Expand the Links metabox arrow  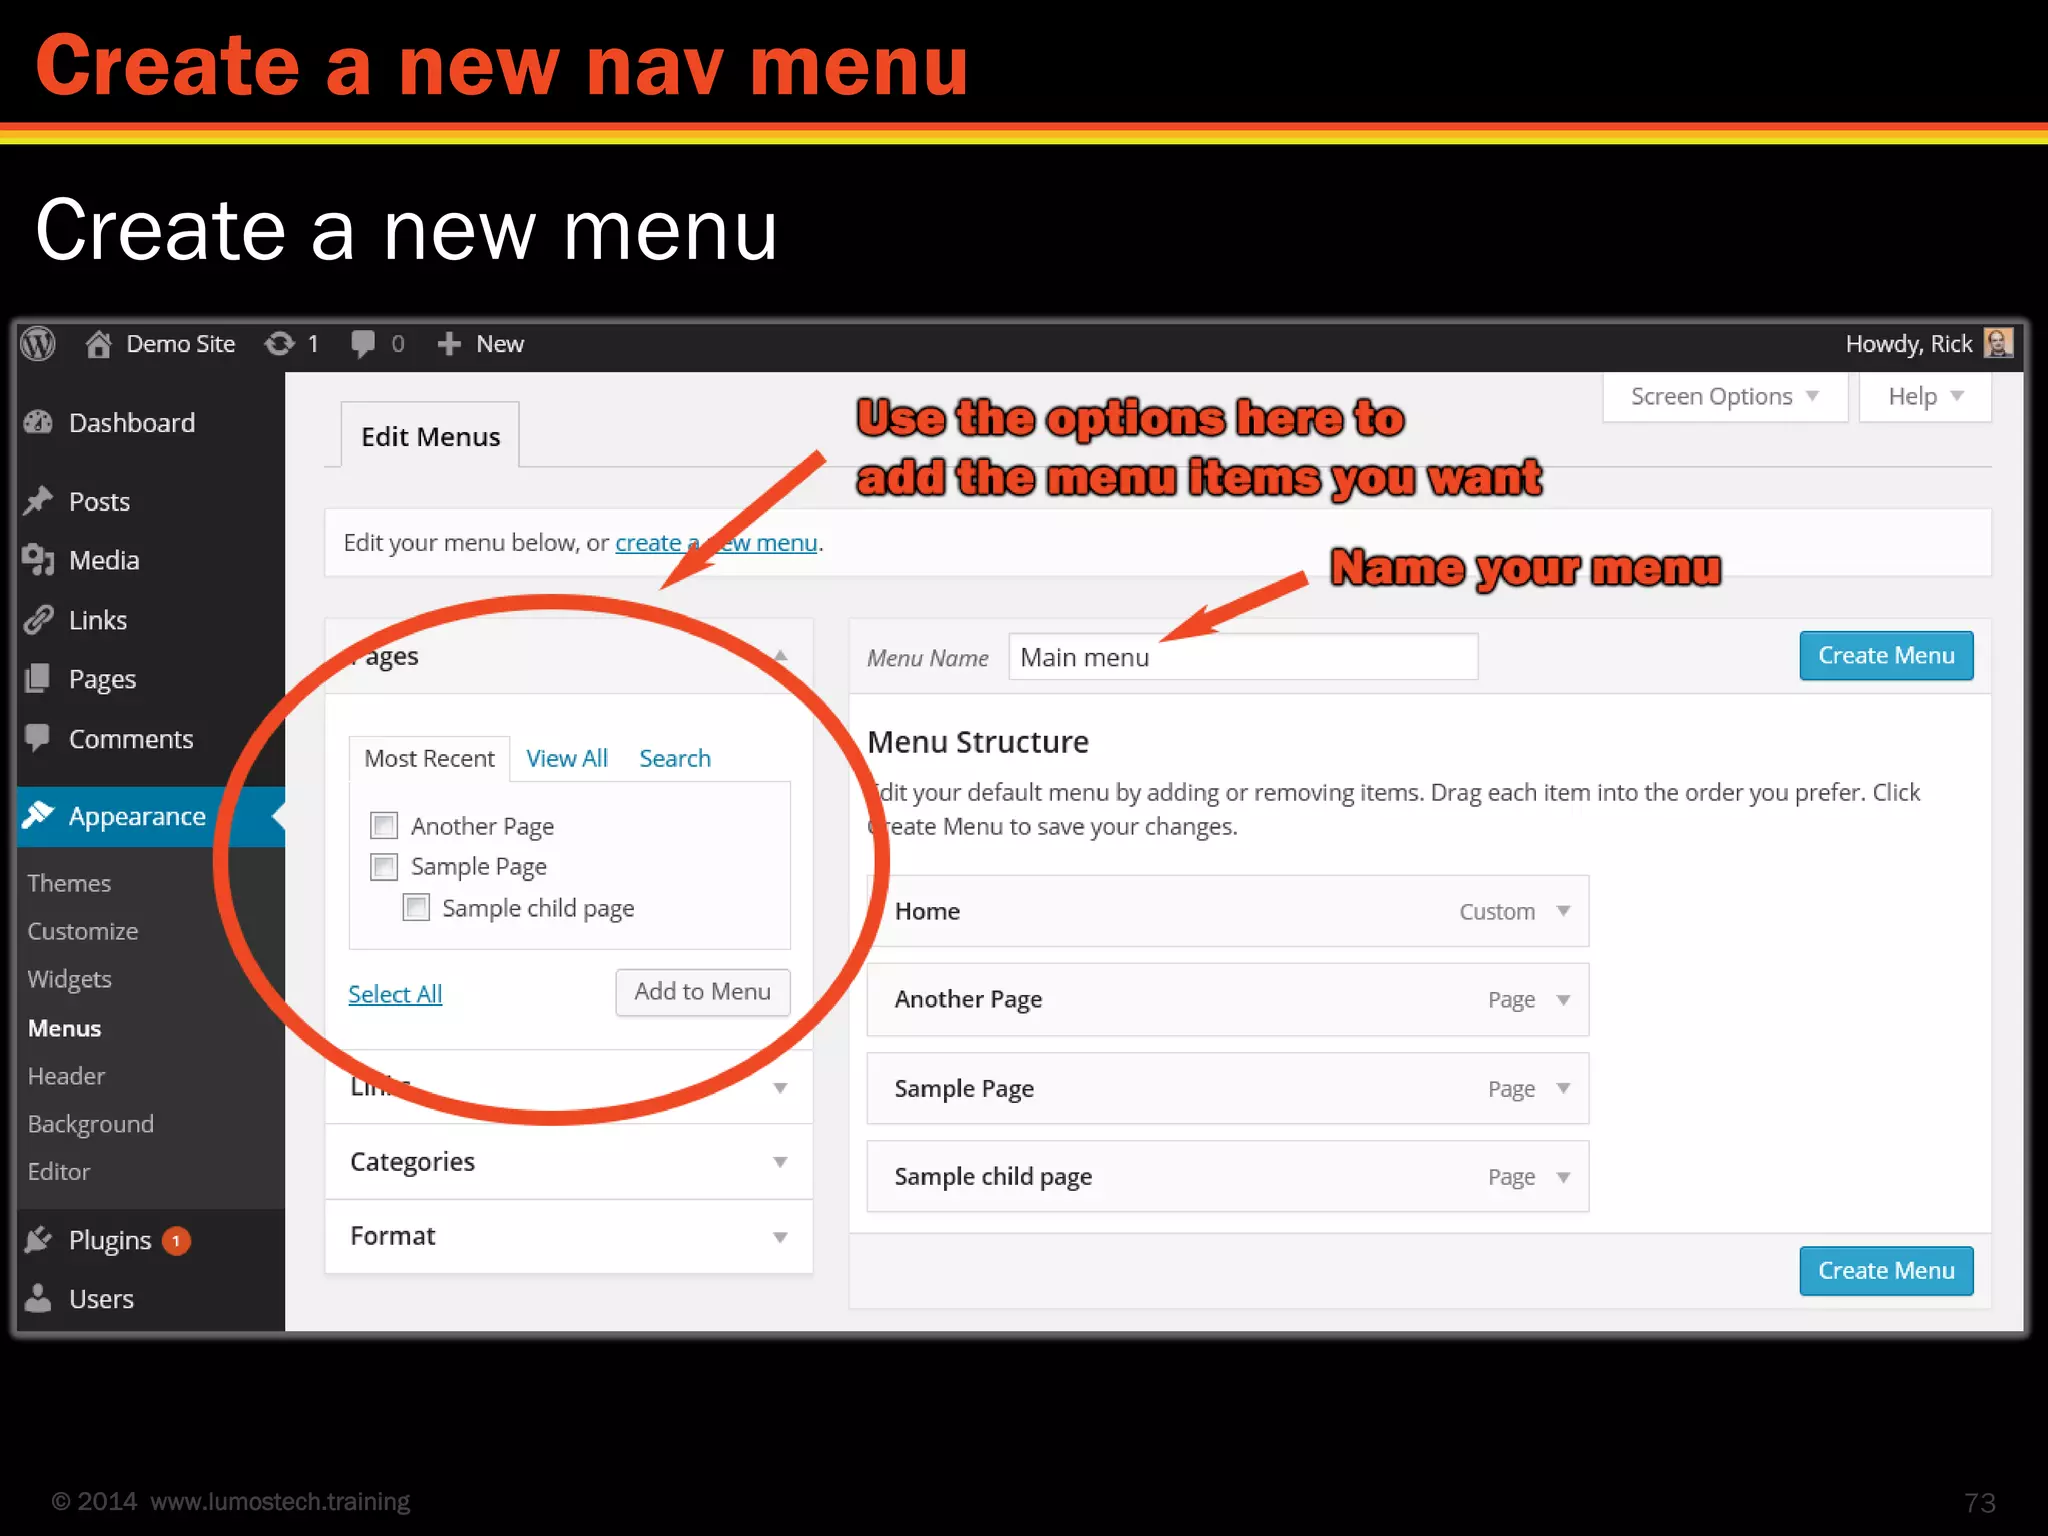tap(780, 1088)
